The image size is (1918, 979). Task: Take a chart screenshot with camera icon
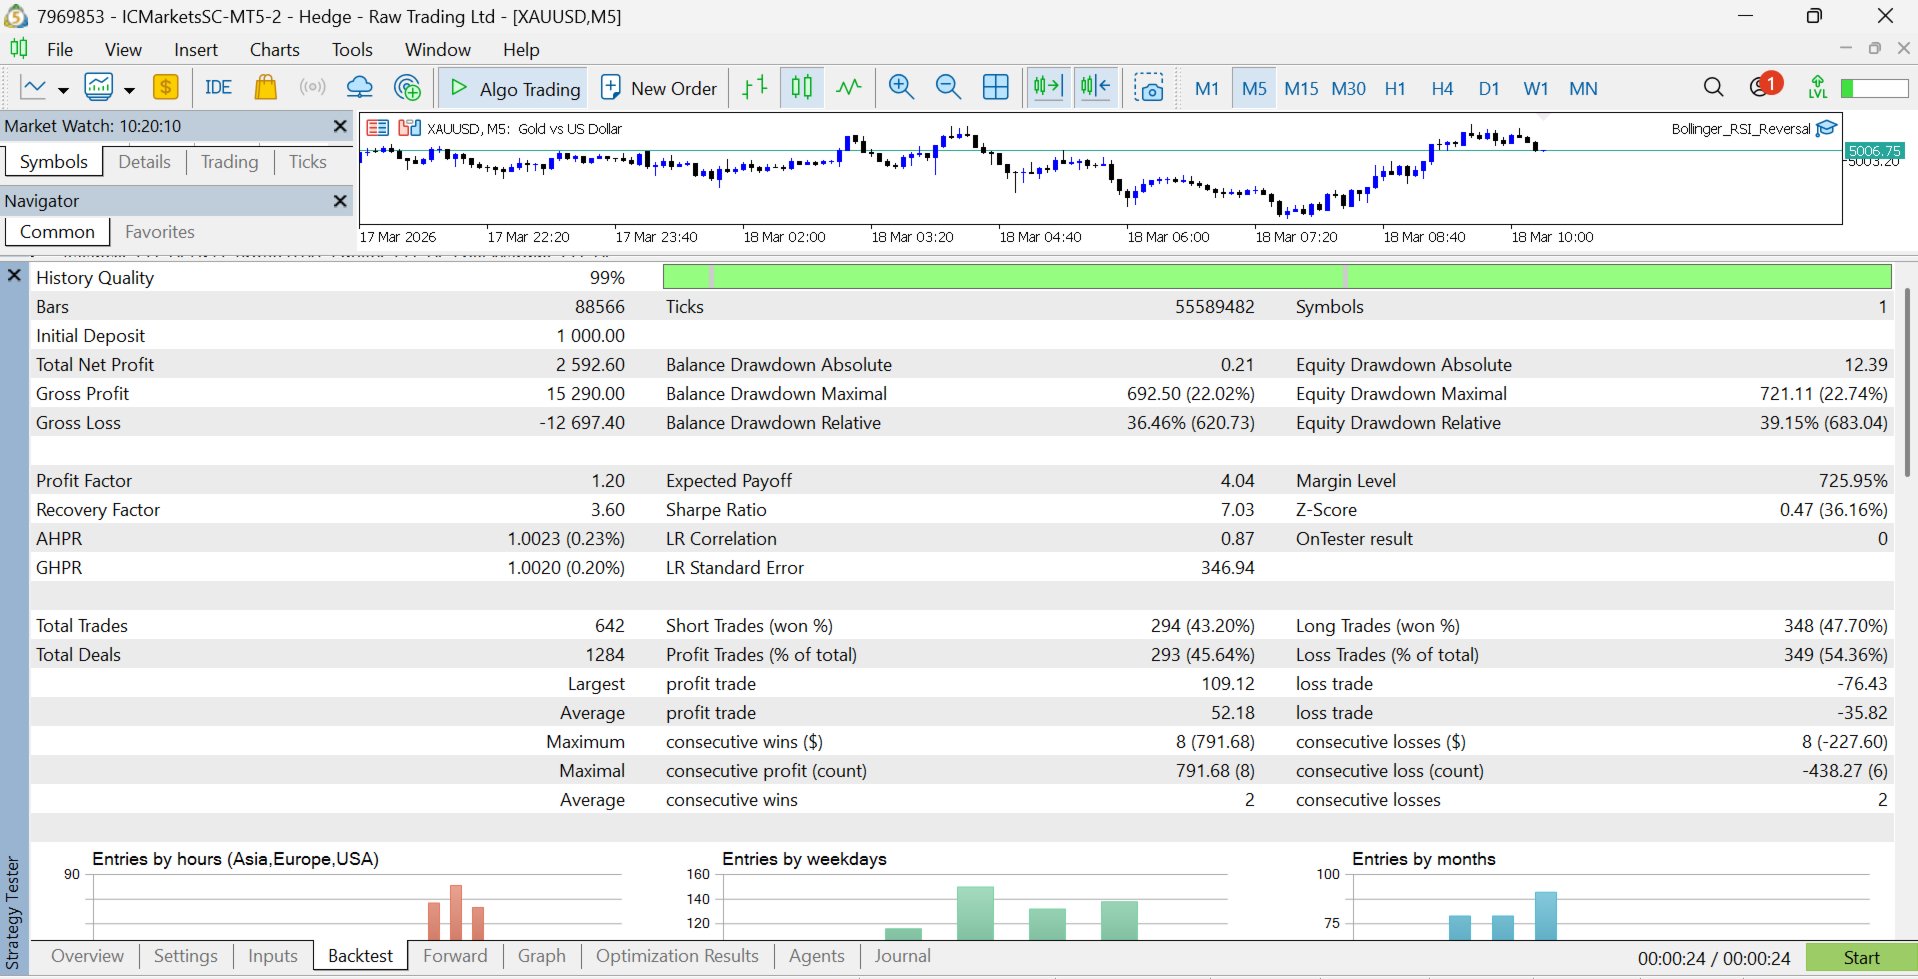coord(1149,88)
